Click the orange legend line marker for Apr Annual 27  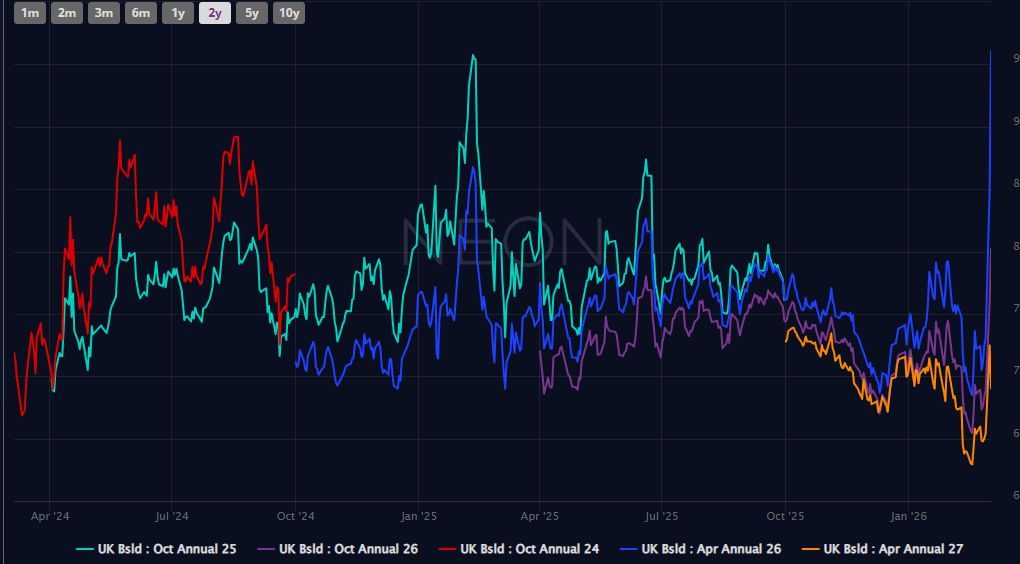pyautogui.click(x=810, y=549)
